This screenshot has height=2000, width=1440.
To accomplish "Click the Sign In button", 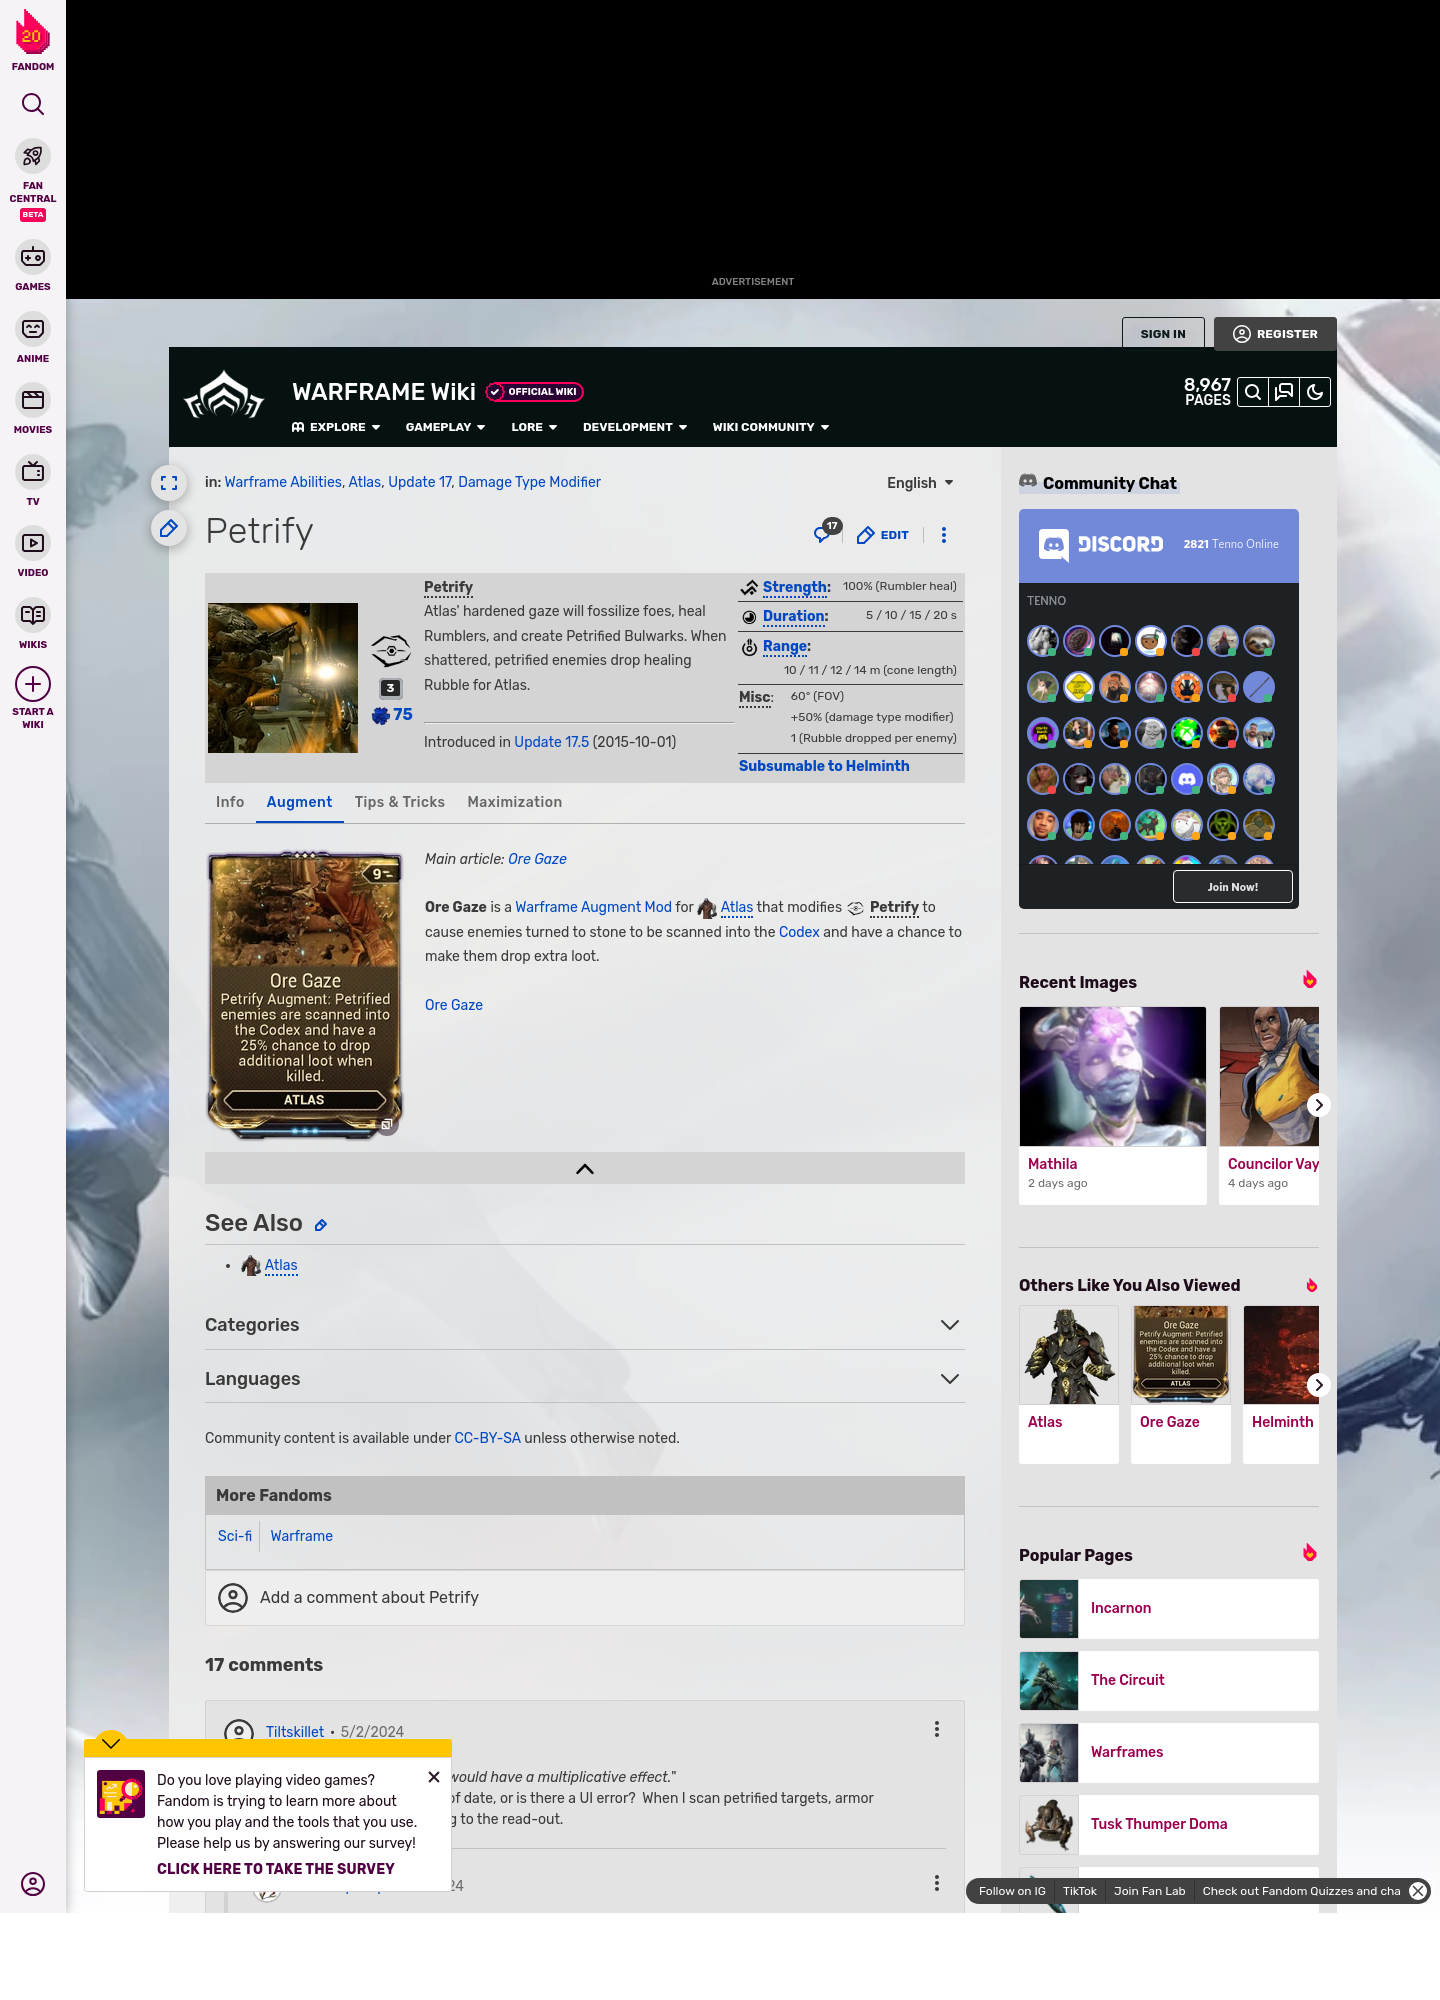I will point(1163,334).
